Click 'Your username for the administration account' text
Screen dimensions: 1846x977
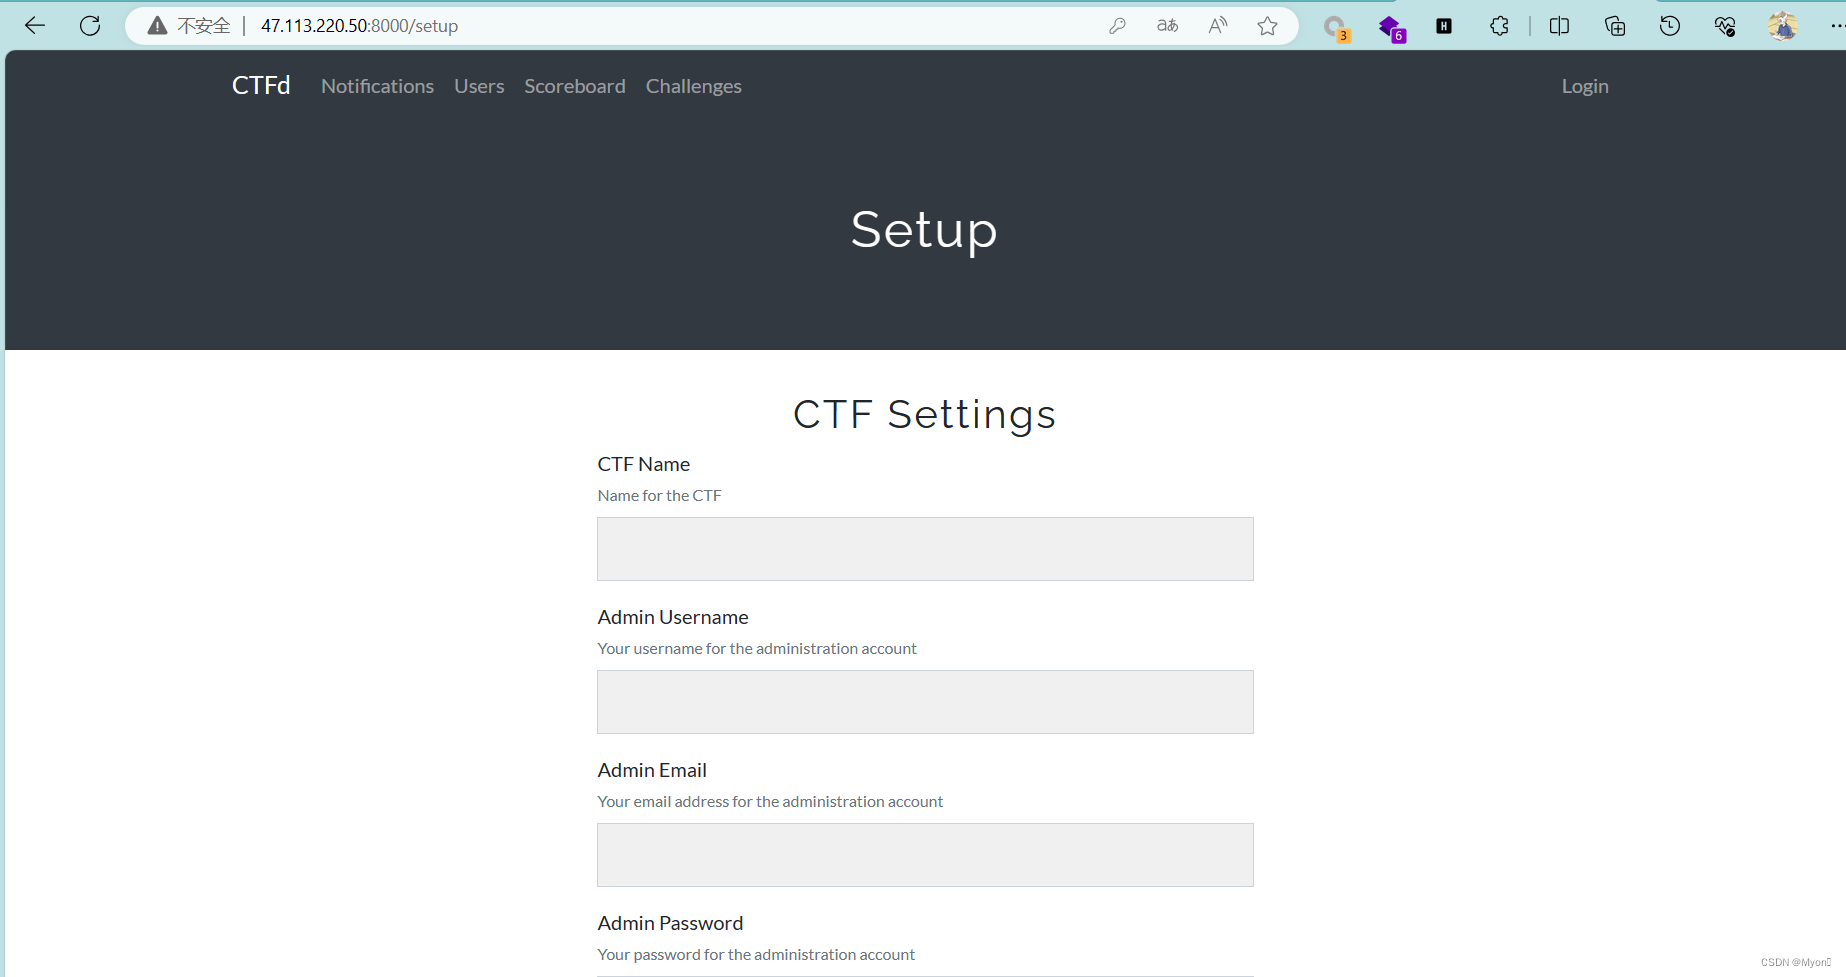coord(757,648)
